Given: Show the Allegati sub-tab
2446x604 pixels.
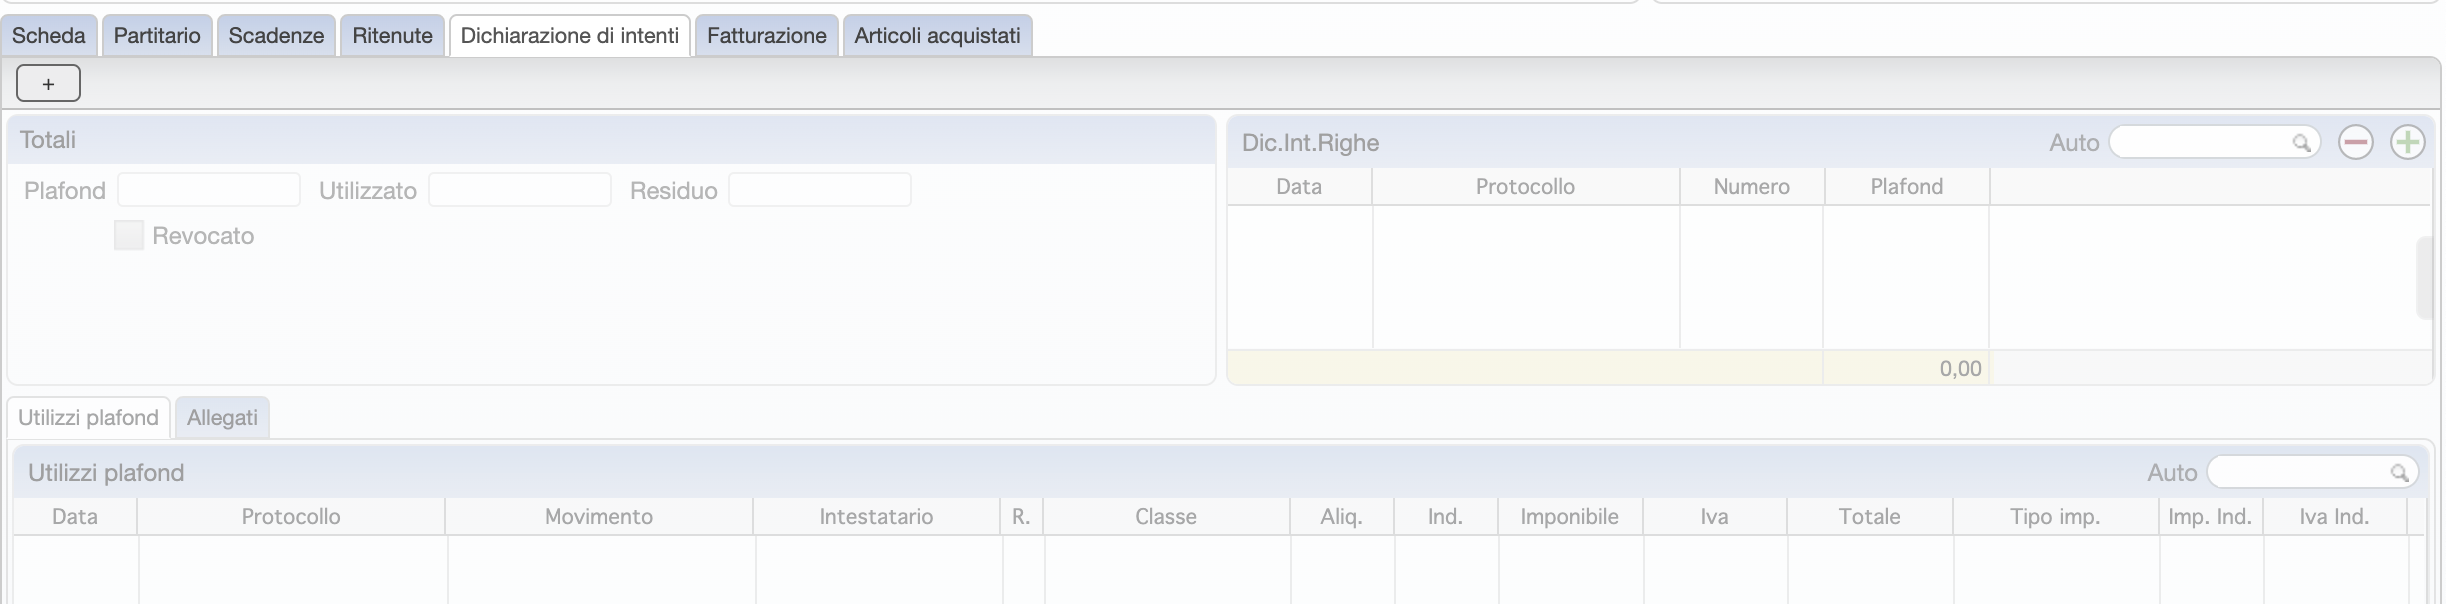Looking at the screenshot, I should (222, 418).
